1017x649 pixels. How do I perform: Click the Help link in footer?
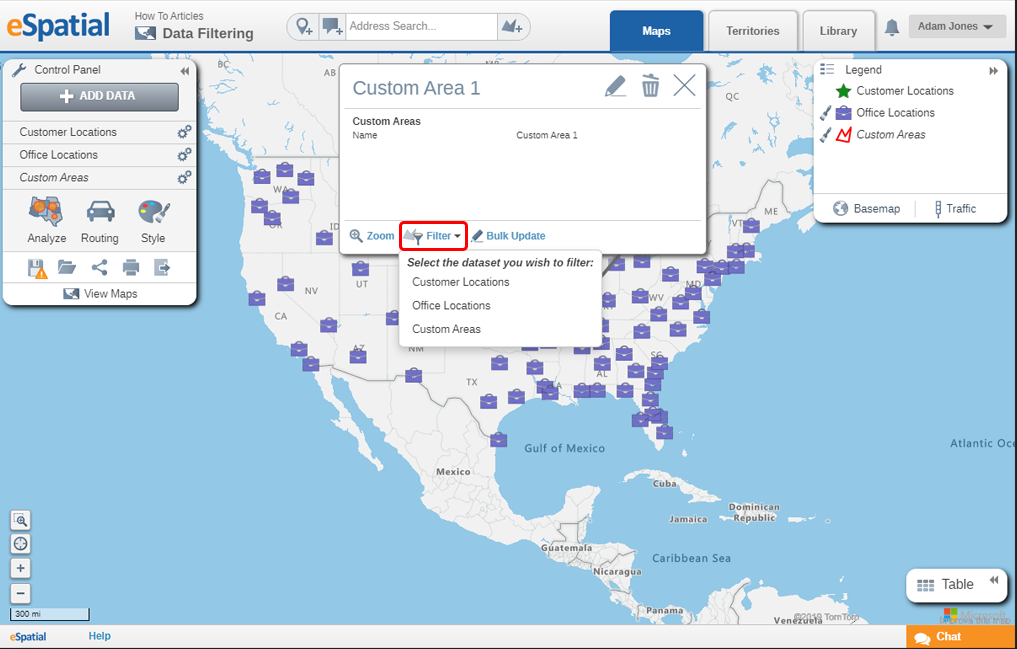click(99, 636)
